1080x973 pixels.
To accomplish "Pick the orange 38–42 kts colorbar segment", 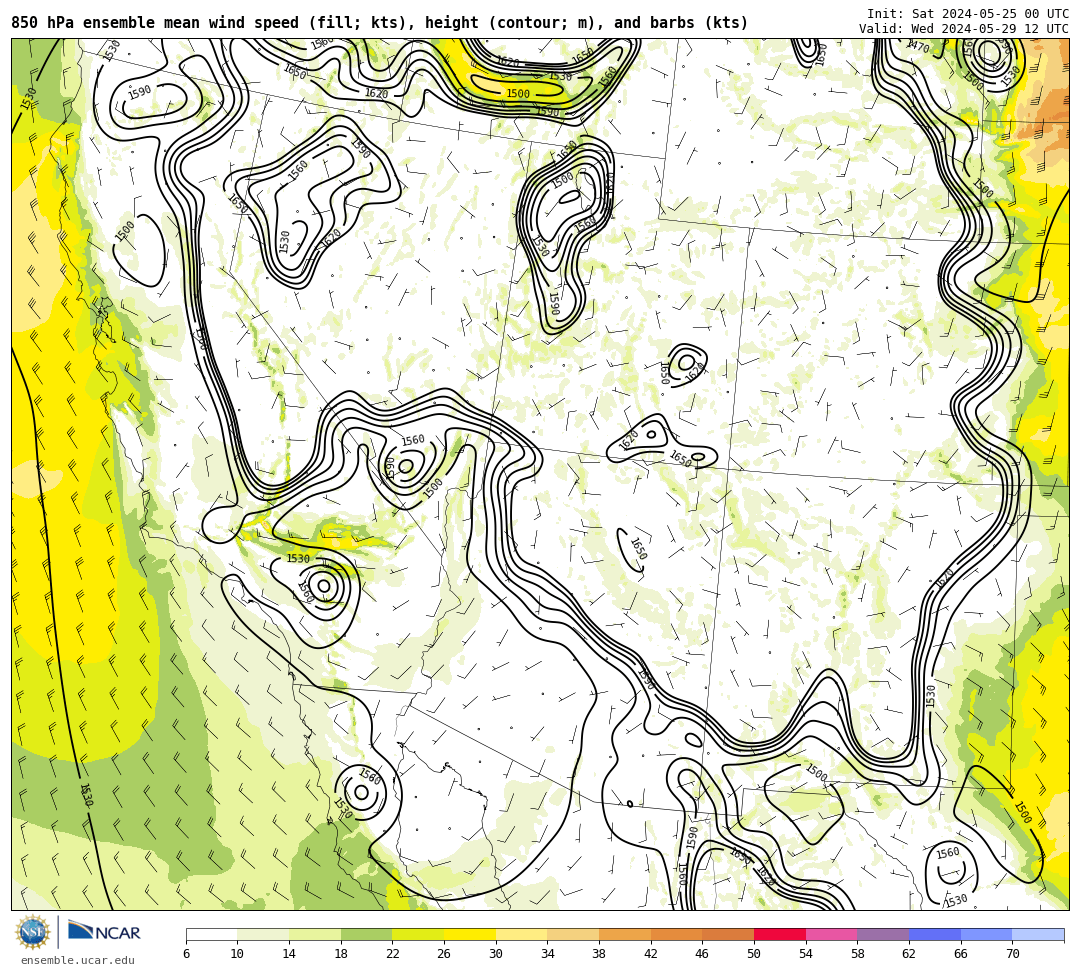I will tap(625, 934).
